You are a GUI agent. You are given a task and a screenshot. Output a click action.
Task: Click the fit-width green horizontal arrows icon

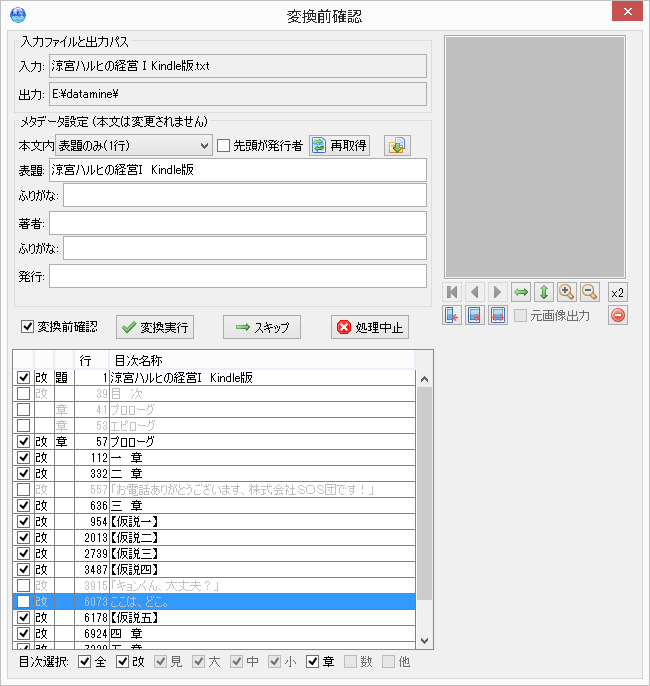[x=520, y=292]
